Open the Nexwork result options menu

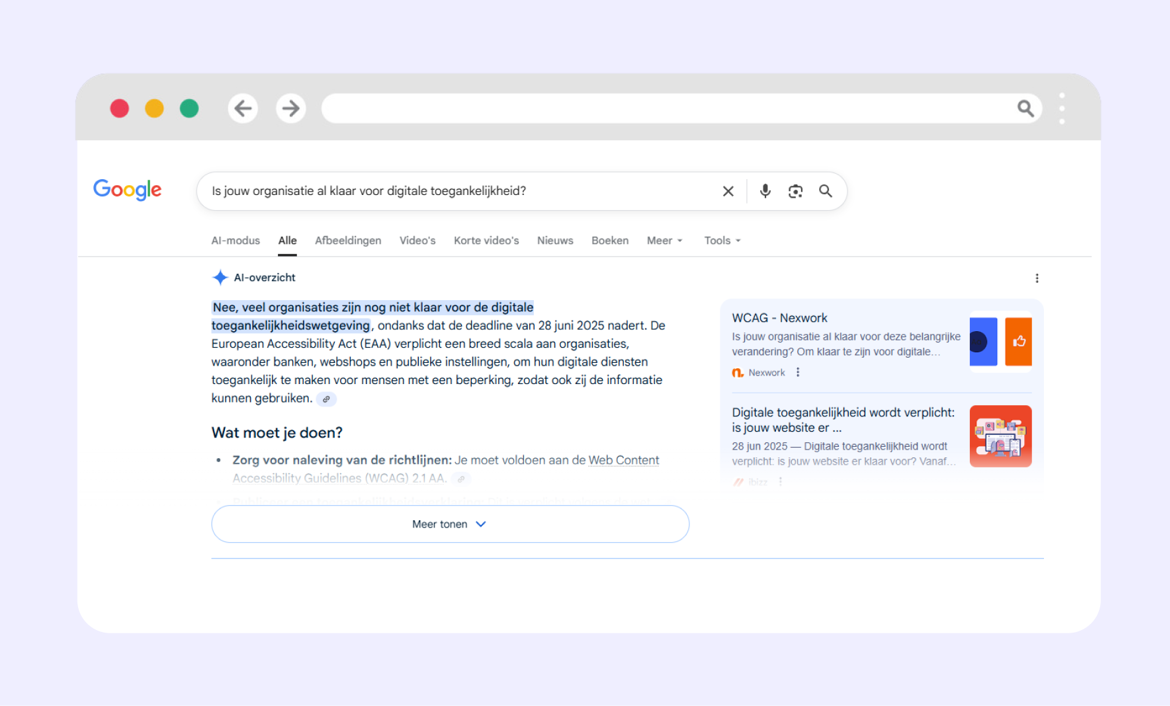(798, 372)
